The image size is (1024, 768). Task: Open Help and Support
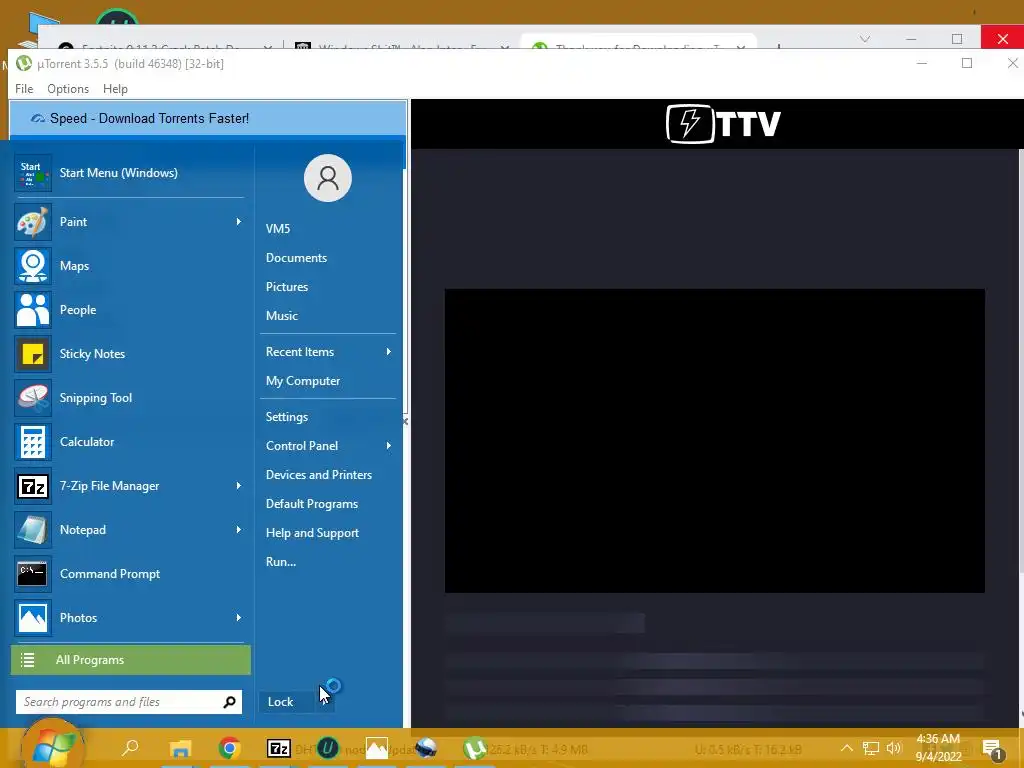(x=312, y=533)
